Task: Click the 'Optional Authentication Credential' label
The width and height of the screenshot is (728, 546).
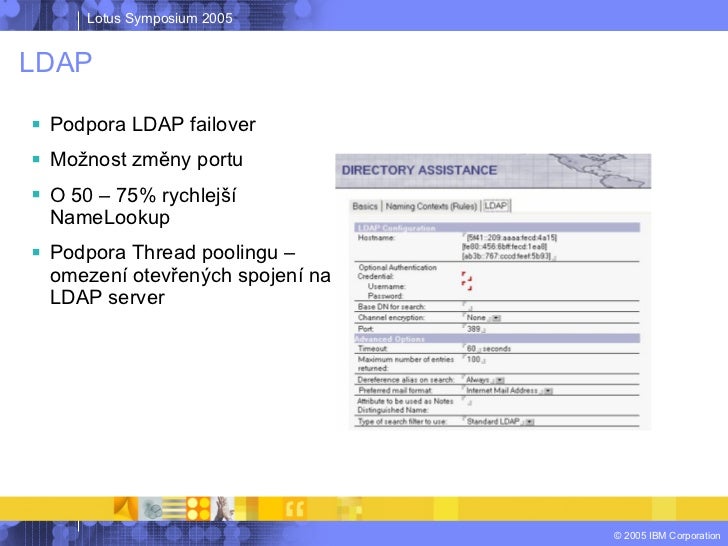Action: pos(397,272)
